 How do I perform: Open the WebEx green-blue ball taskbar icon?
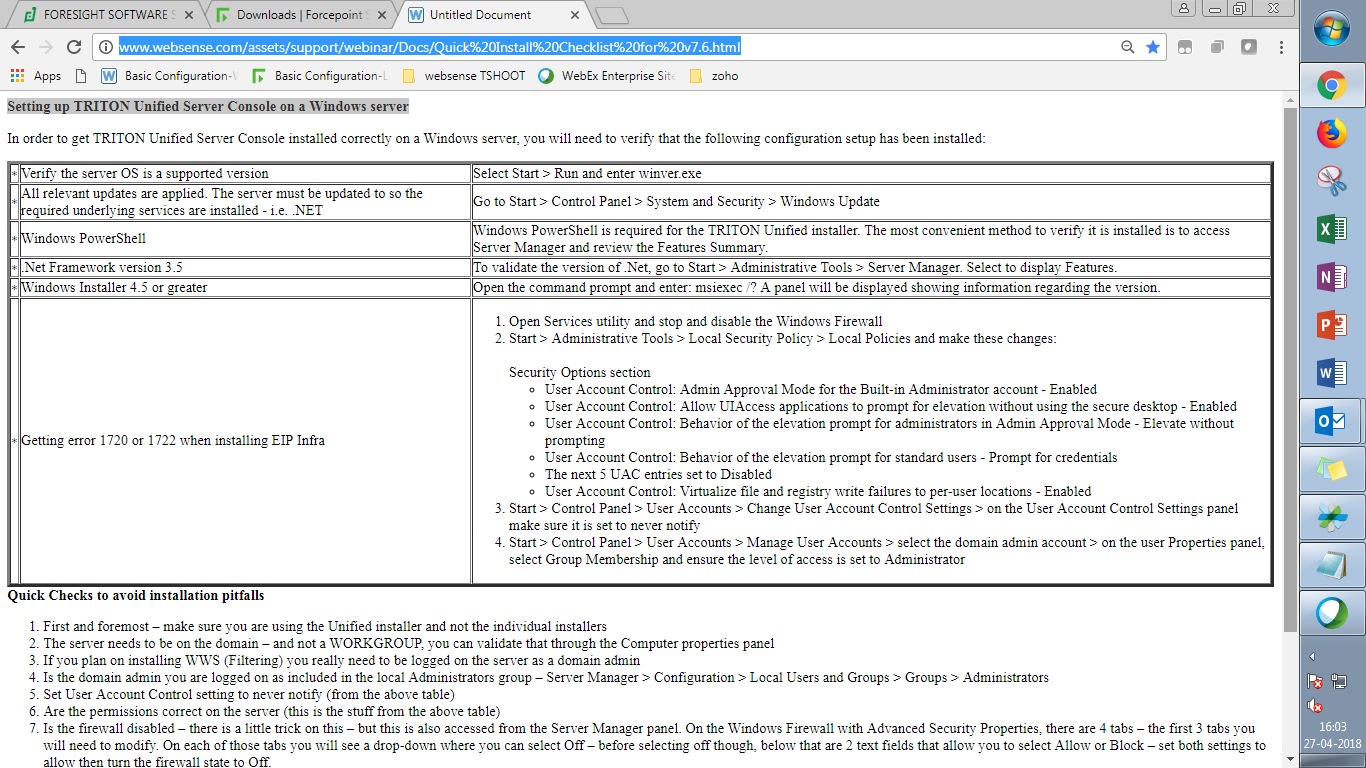point(1332,612)
